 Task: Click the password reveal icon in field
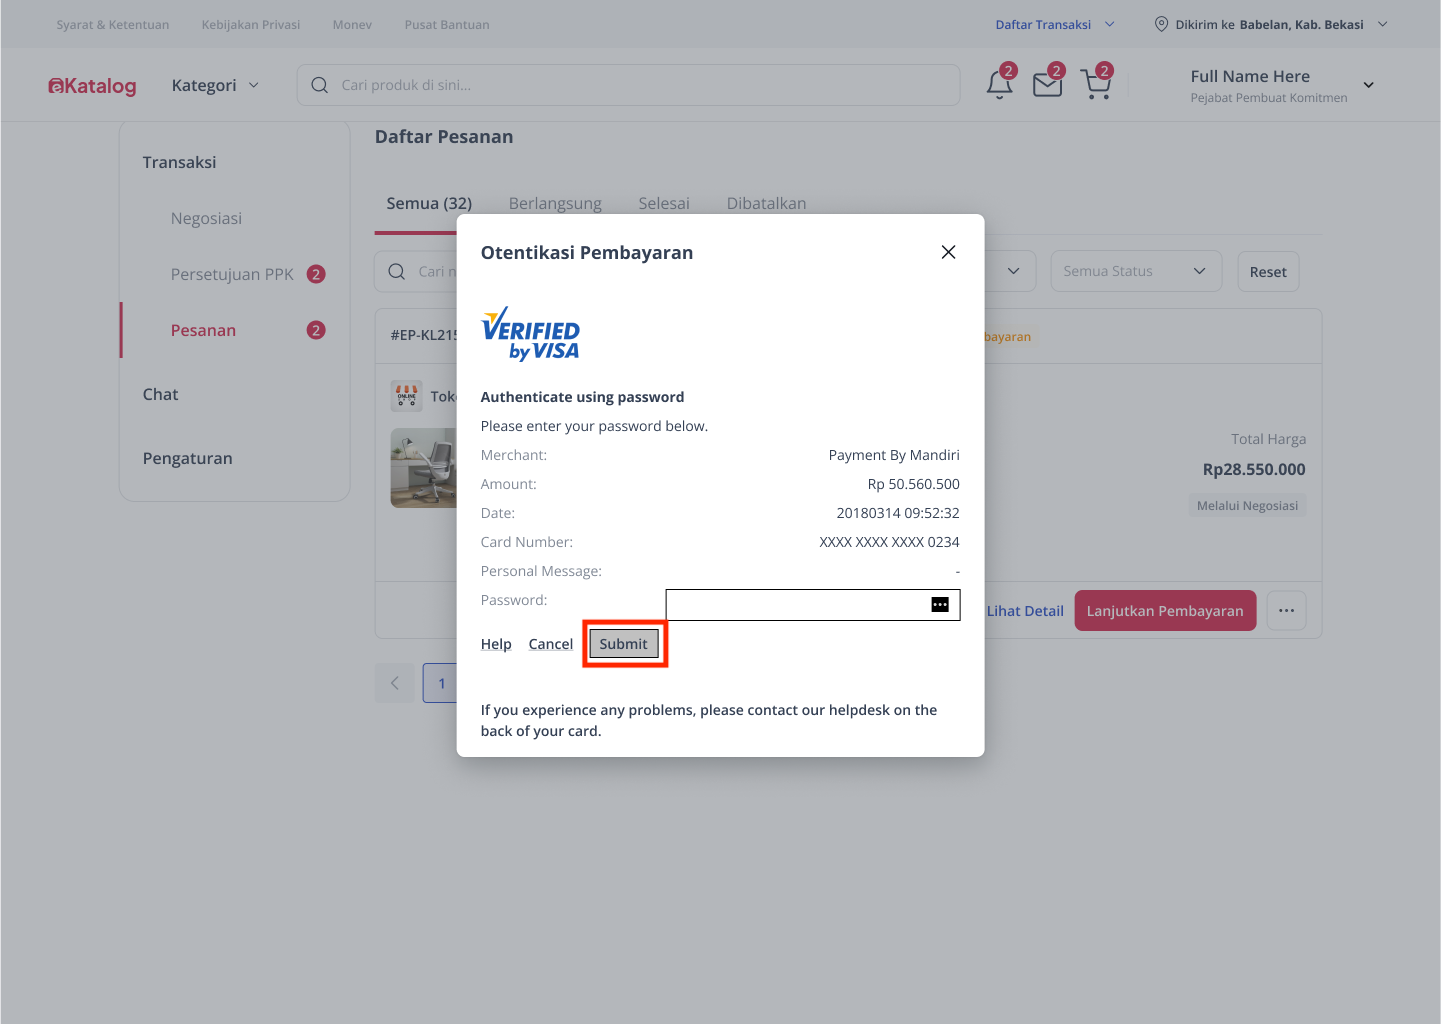[940, 605]
